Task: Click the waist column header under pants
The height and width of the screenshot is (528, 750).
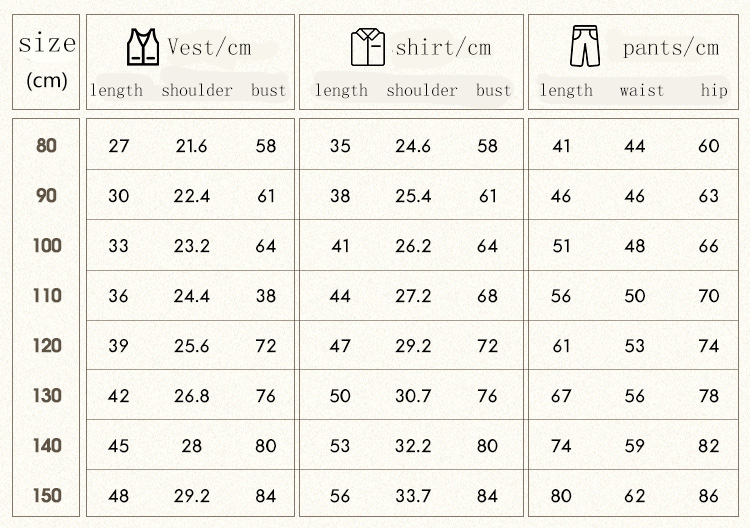Action: [641, 91]
